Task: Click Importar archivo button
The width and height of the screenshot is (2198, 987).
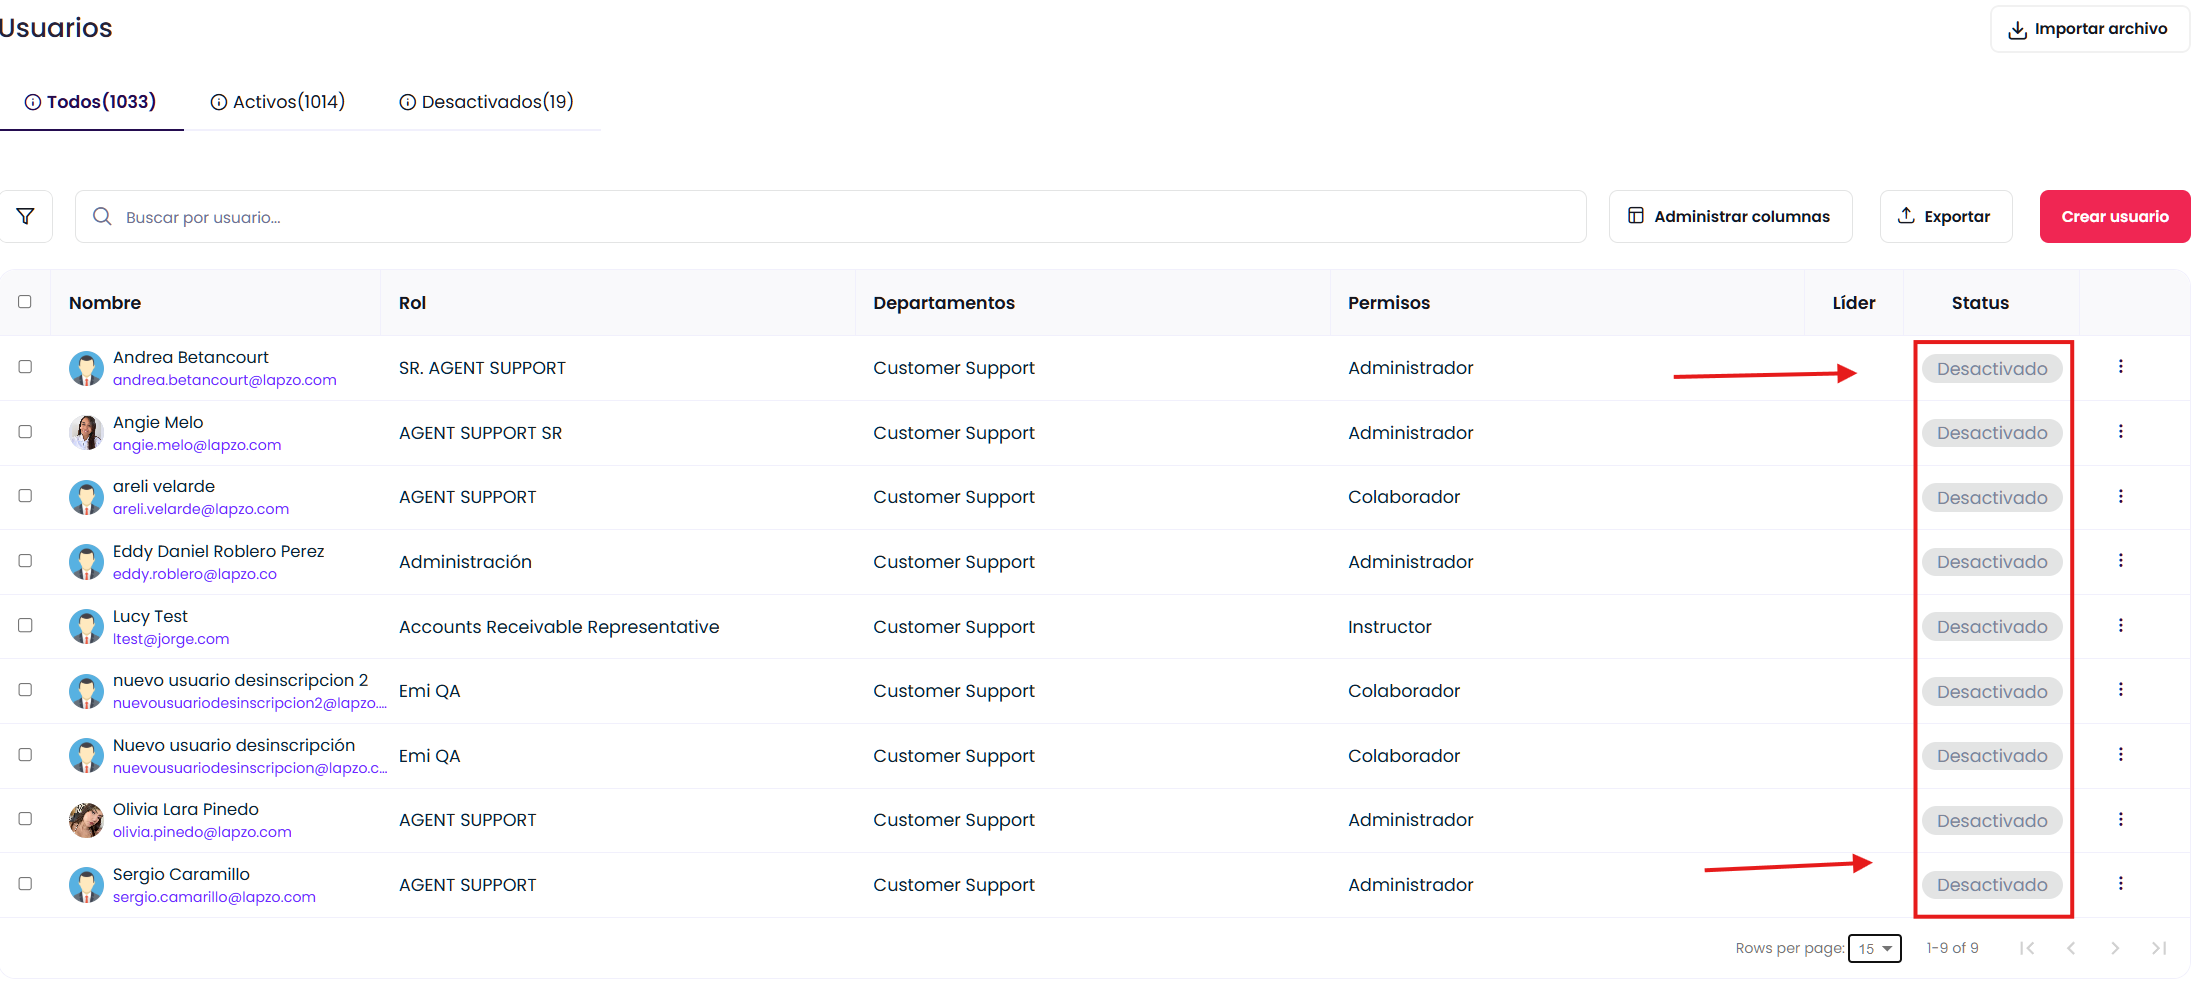Action: 2089,29
